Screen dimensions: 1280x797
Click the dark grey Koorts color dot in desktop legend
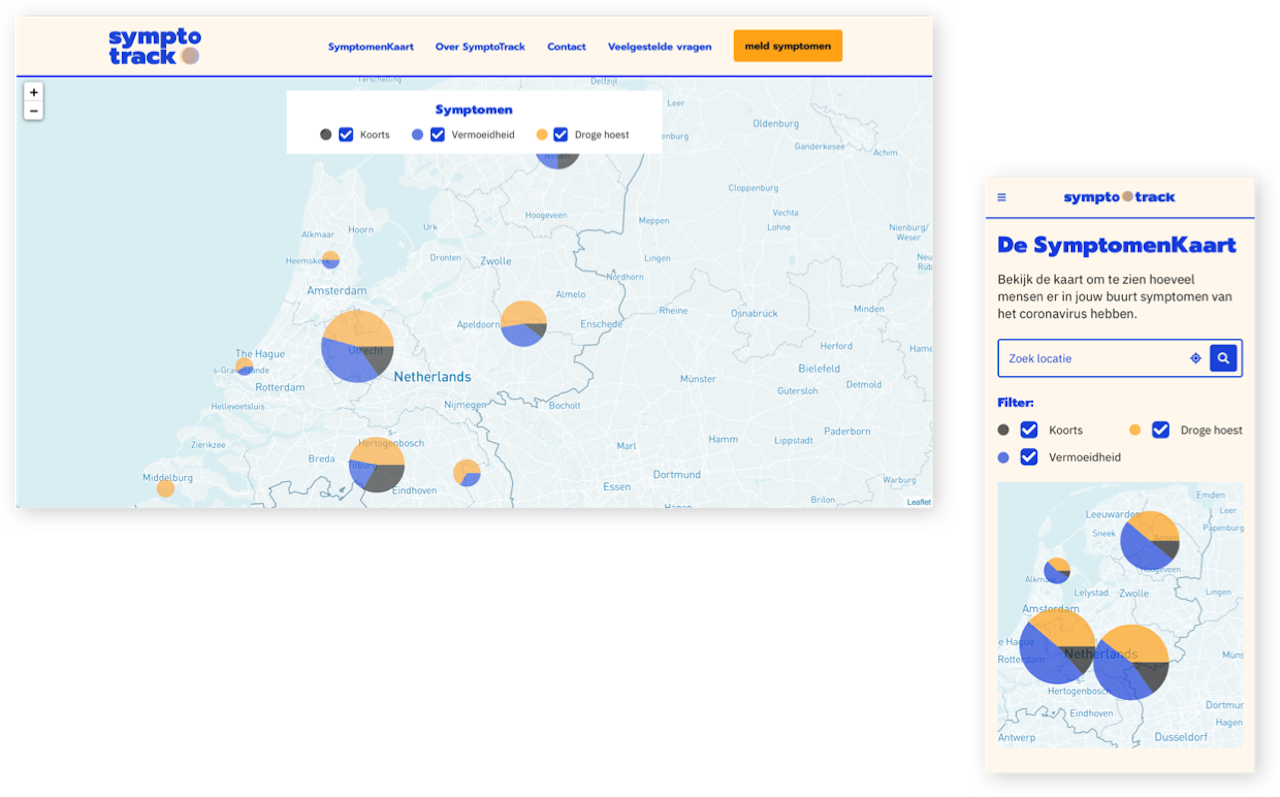[x=326, y=134]
